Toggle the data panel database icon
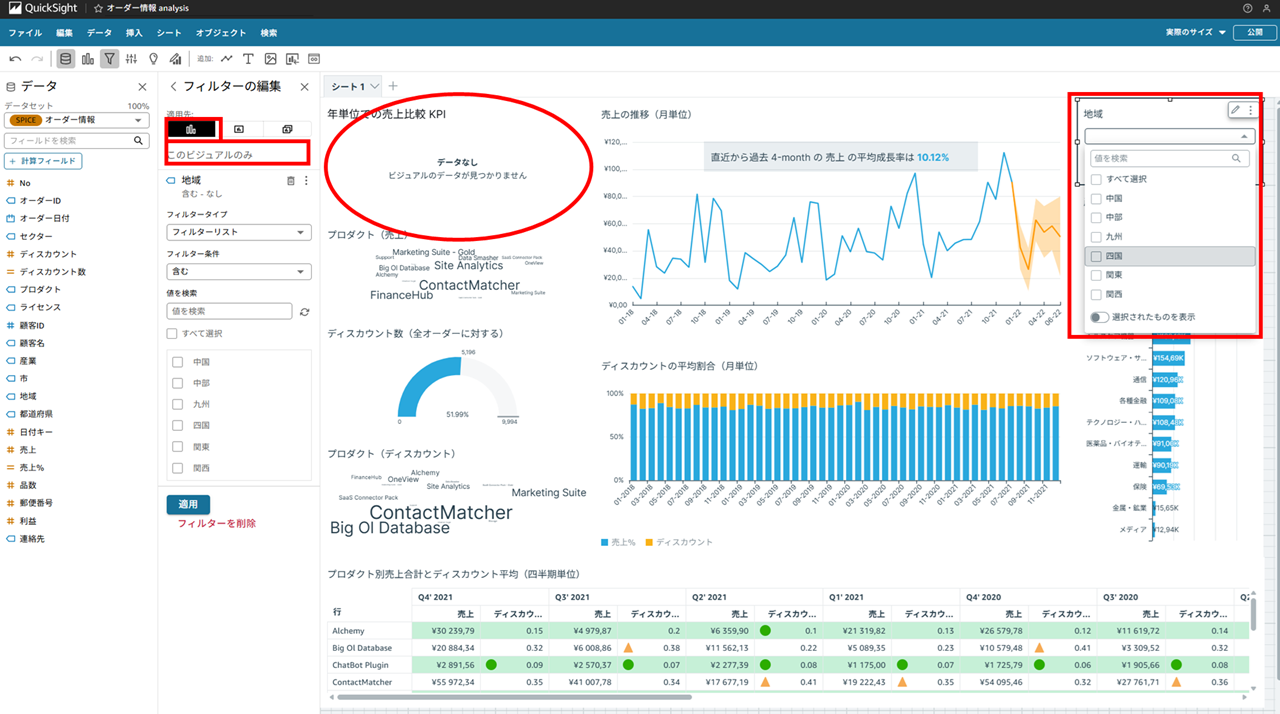 click(x=66, y=59)
